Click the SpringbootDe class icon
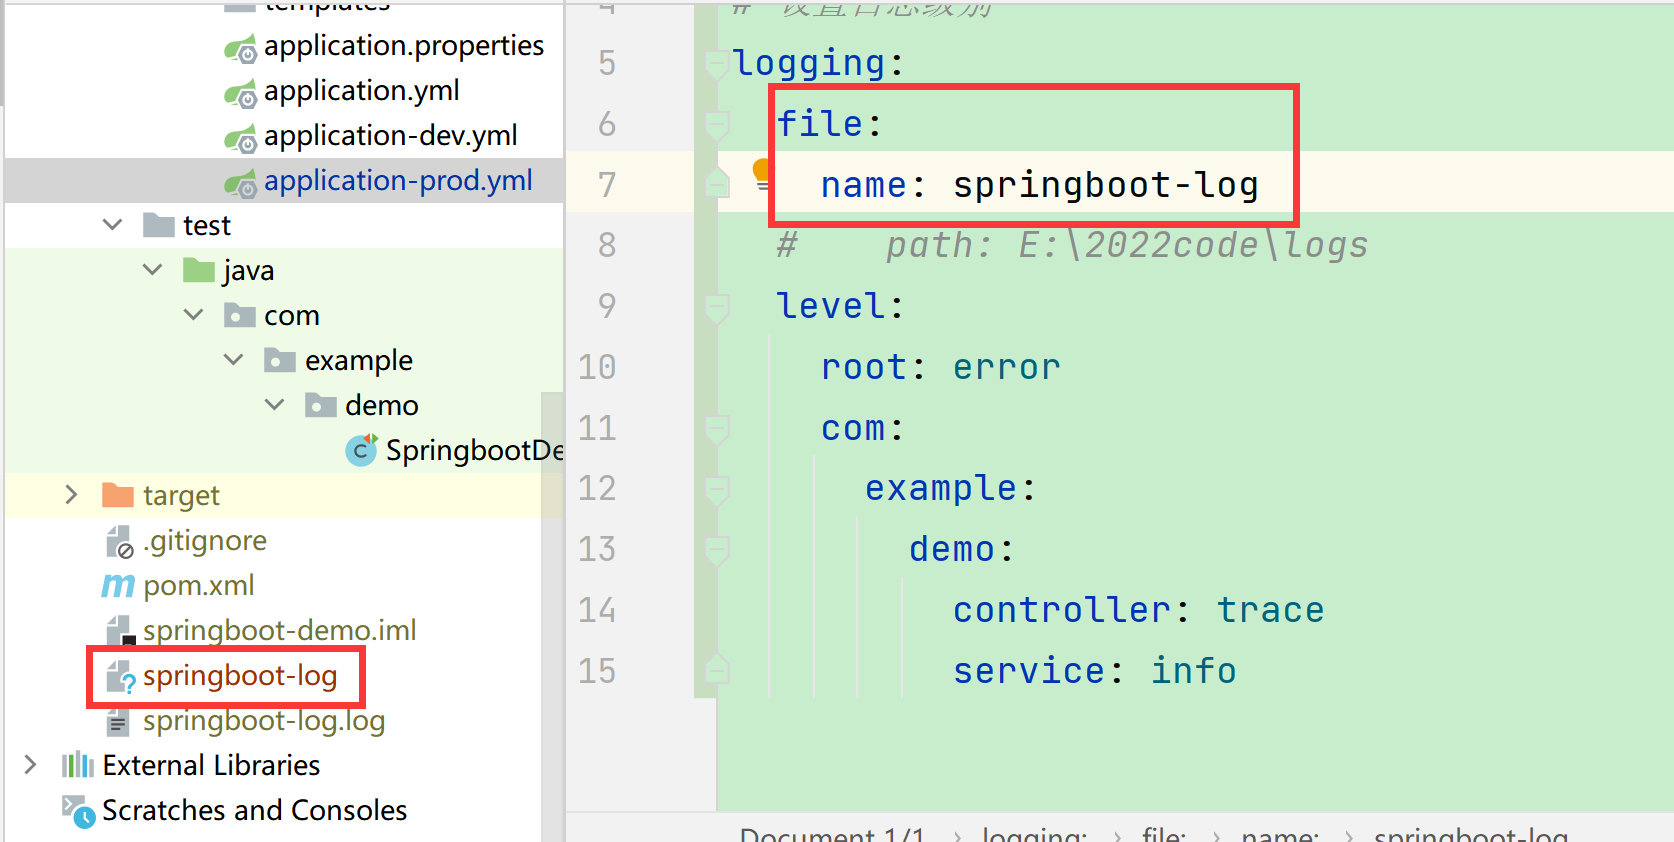The height and width of the screenshot is (842, 1674). (361, 450)
